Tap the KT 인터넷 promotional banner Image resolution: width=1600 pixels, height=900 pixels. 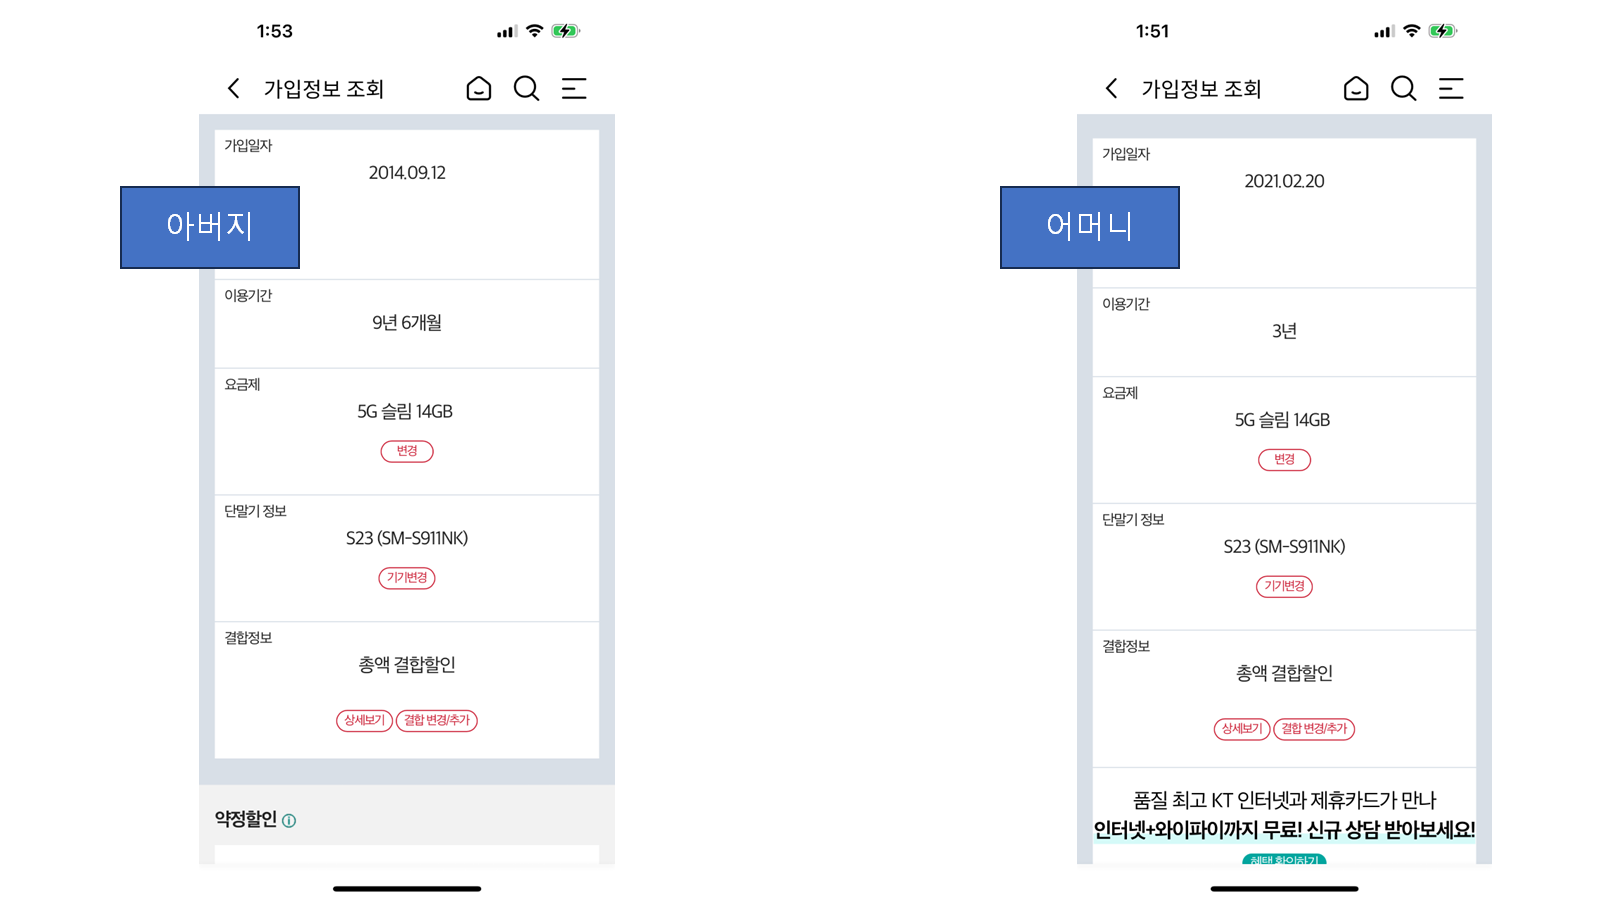coord(1284,816)
